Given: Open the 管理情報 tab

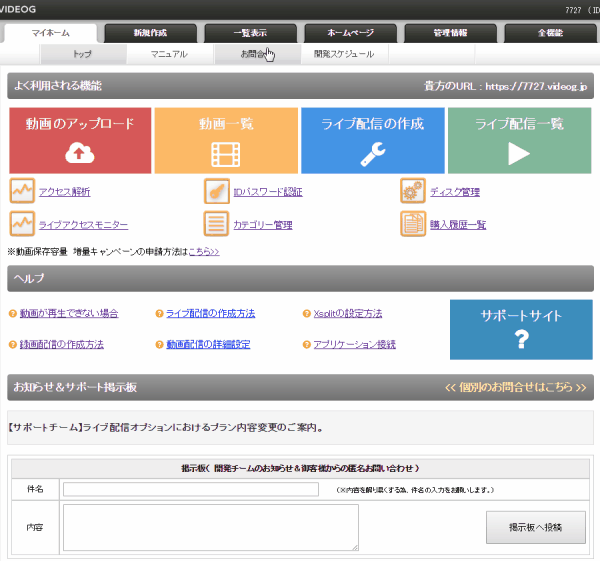Looking at the screenshot, I should pyautogui.click(x=449, y=33).
